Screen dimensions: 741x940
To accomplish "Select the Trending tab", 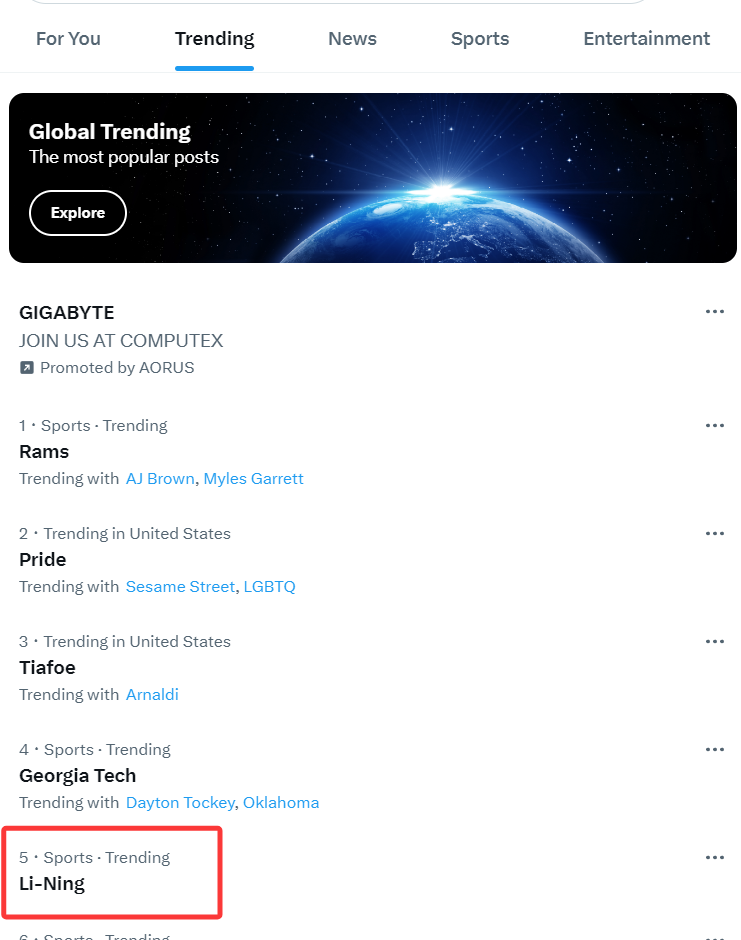I will [215, 39].
